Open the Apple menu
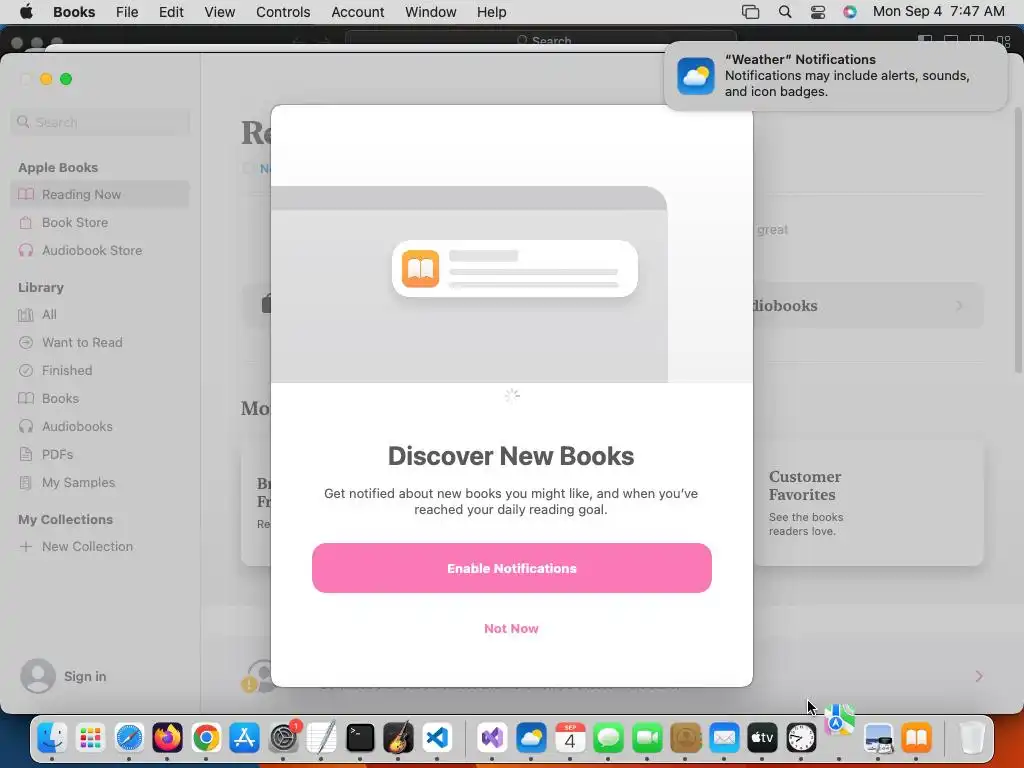 [26, 12]
